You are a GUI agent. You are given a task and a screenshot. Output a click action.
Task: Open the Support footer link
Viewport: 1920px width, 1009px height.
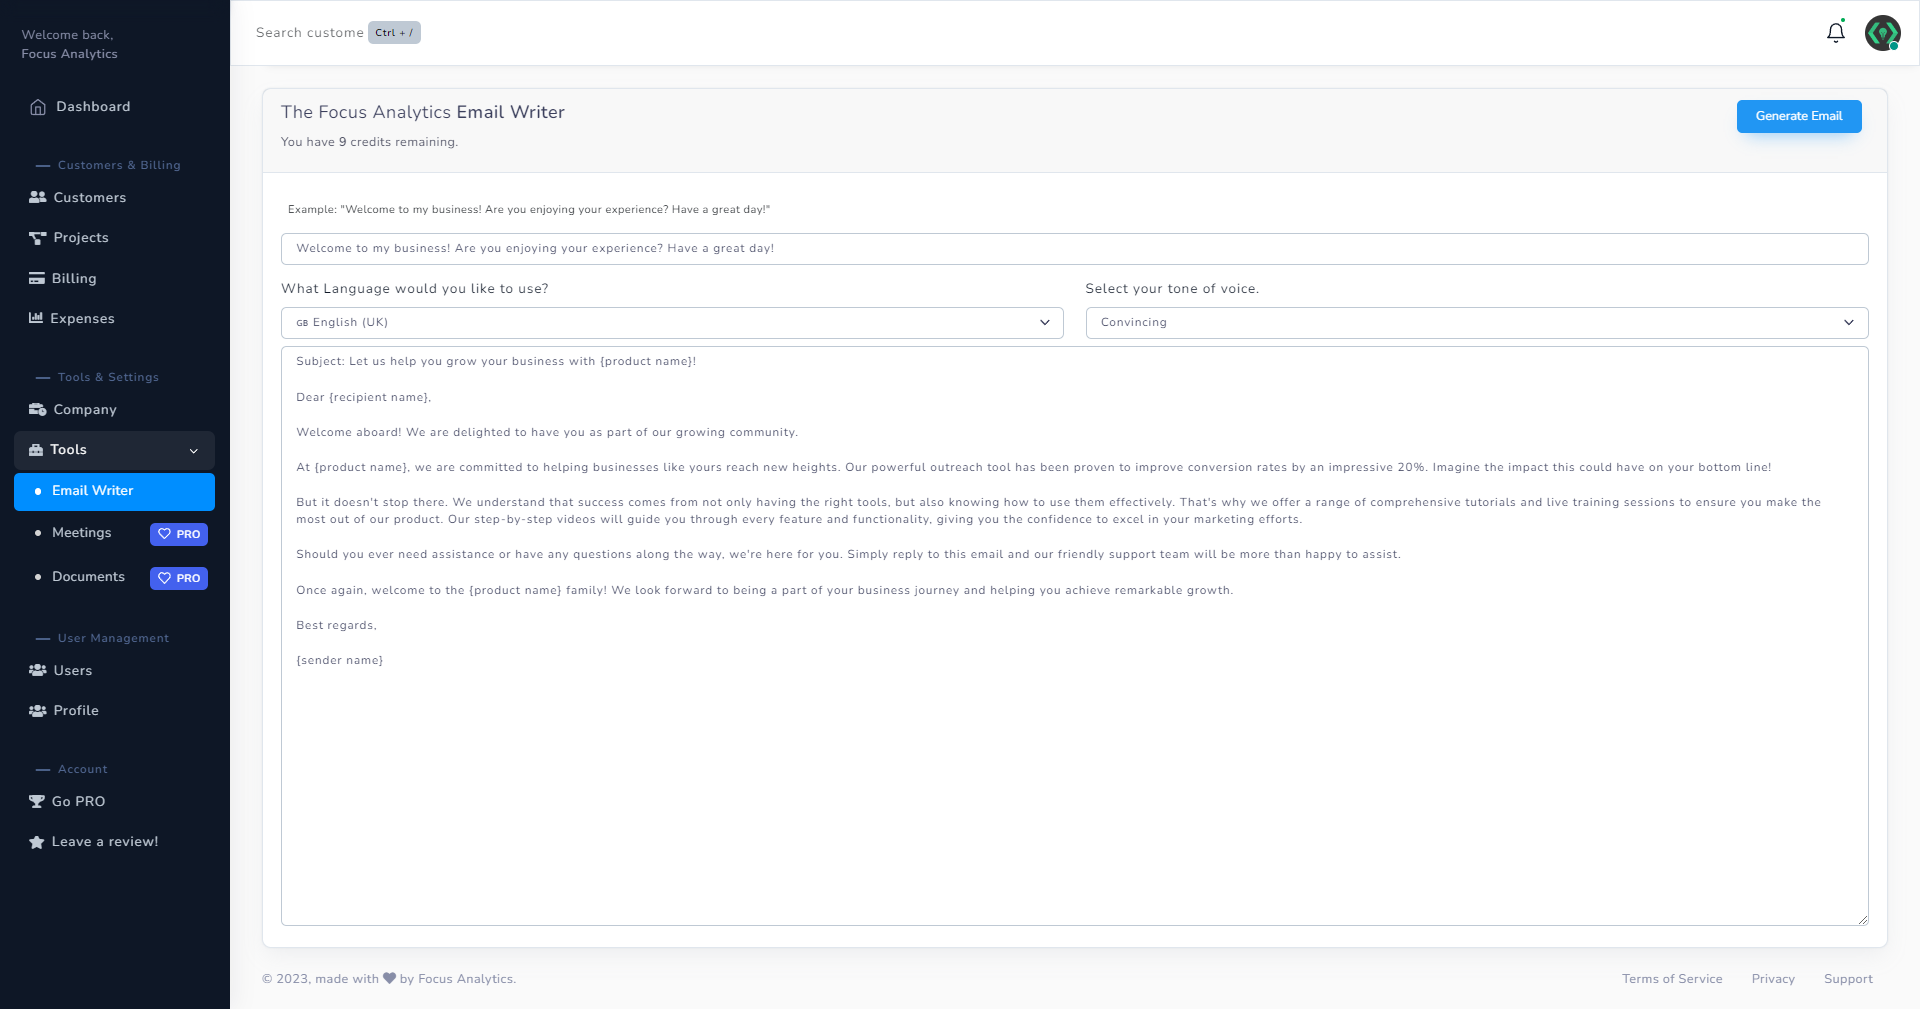coord(1848,979)
